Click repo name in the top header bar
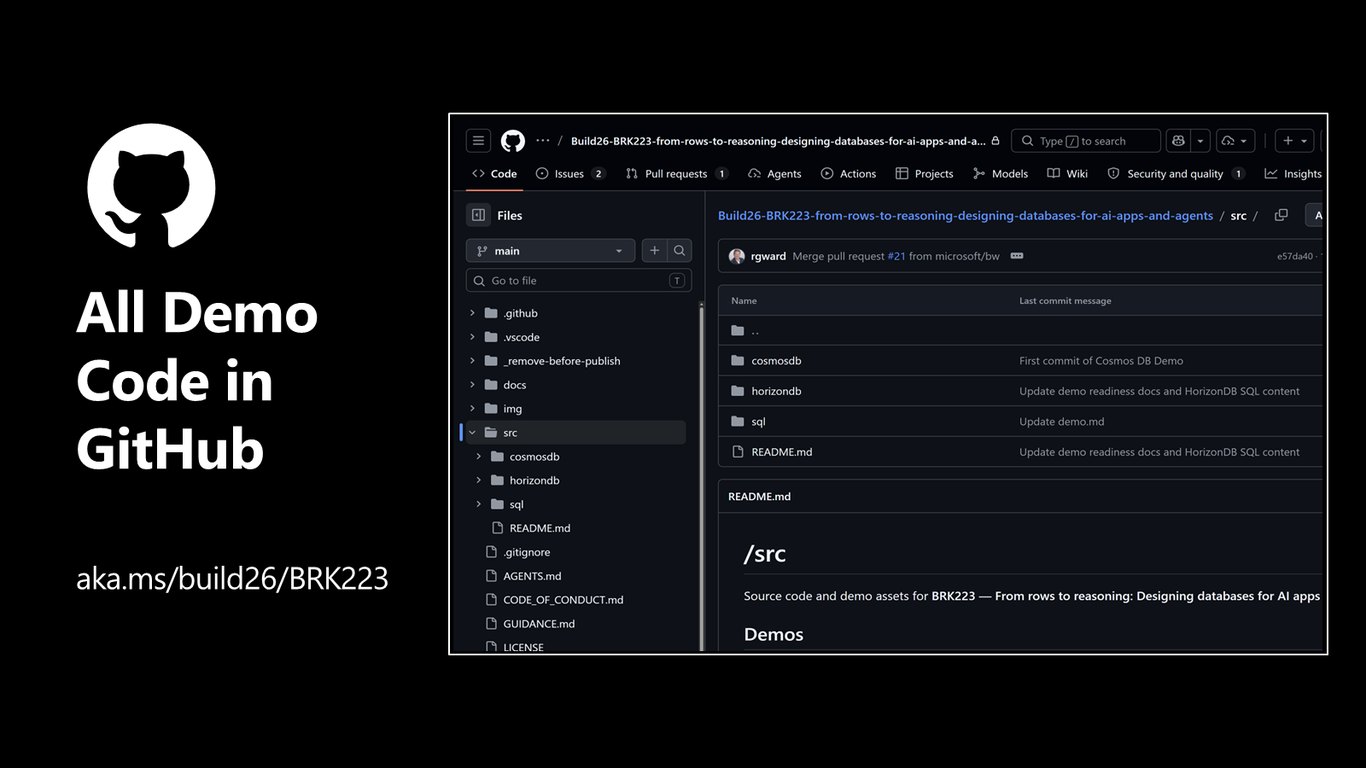This screenshot has height=768, width=1366. tap(778, 141)
